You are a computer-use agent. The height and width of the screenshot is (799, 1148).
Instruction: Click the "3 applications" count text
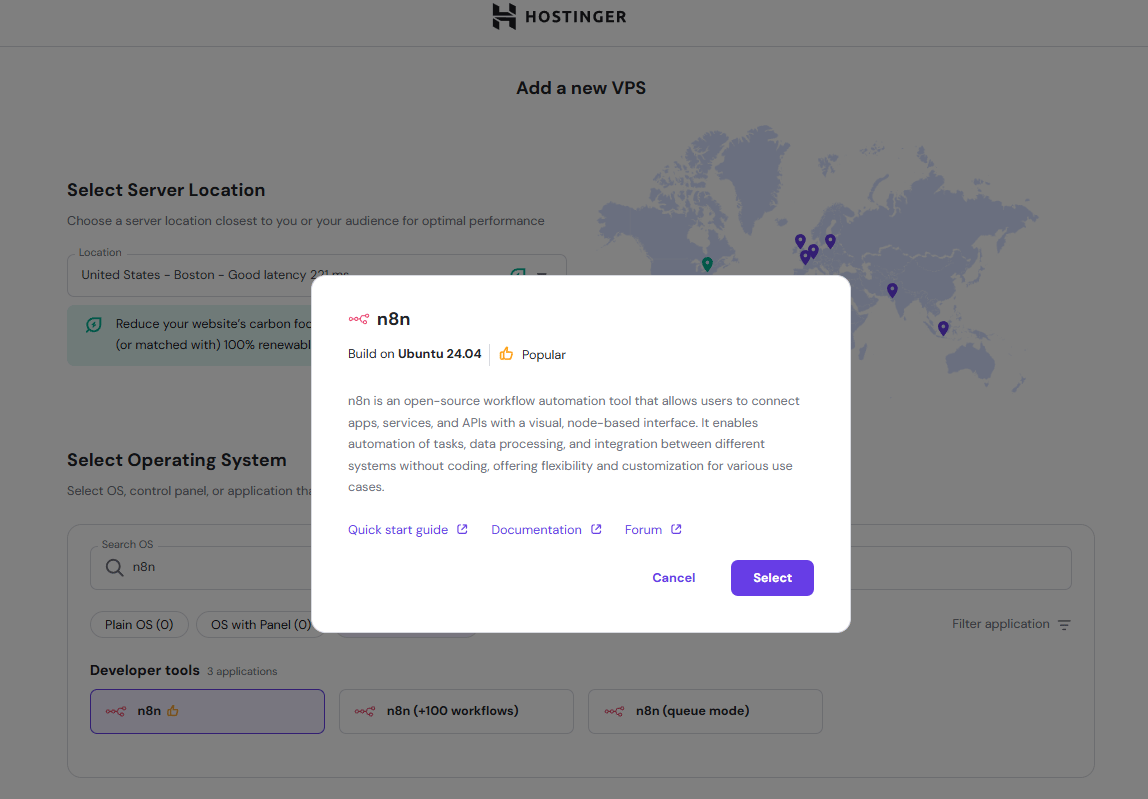pos(242,672)
